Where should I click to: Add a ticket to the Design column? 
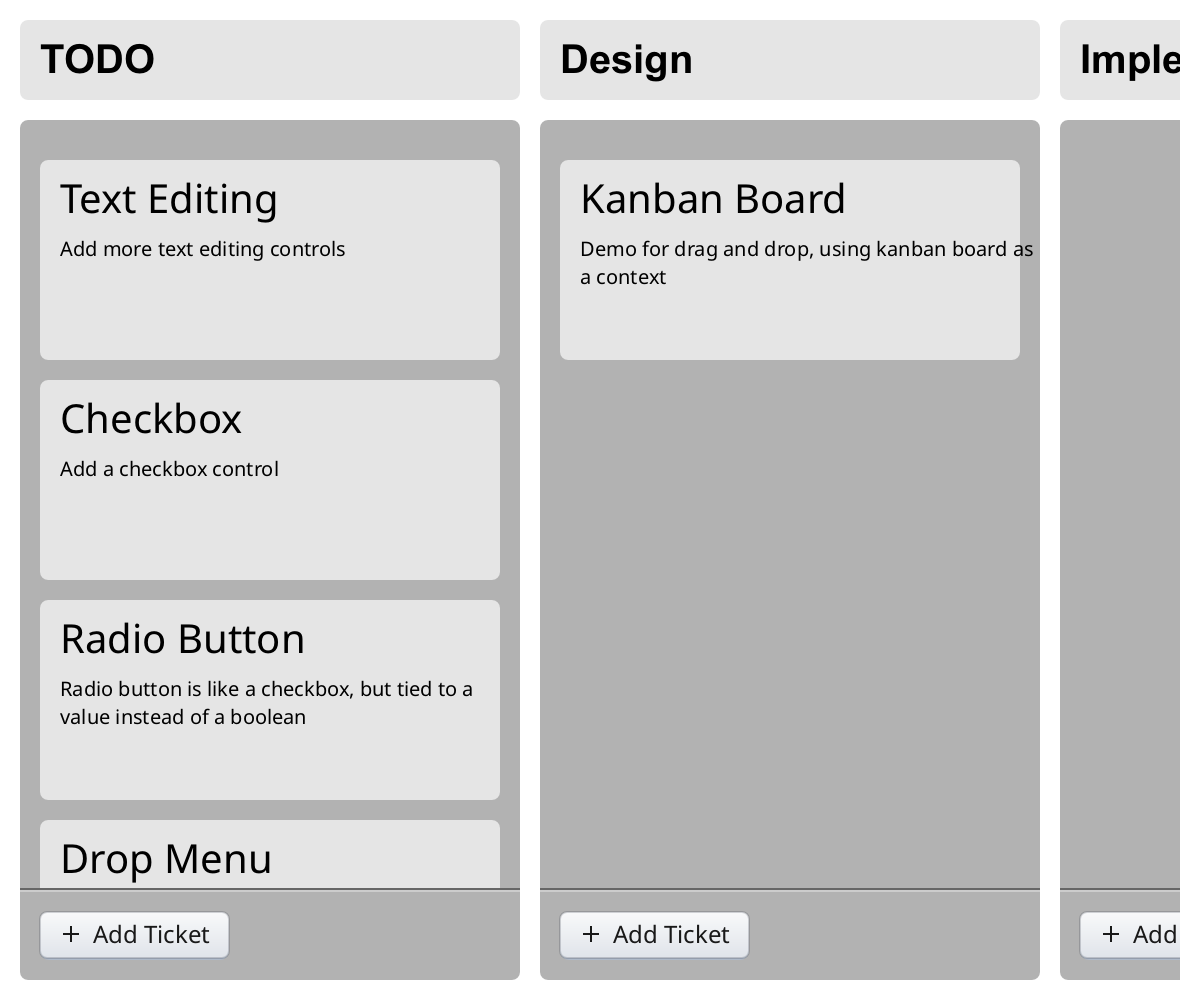point(655,935)
